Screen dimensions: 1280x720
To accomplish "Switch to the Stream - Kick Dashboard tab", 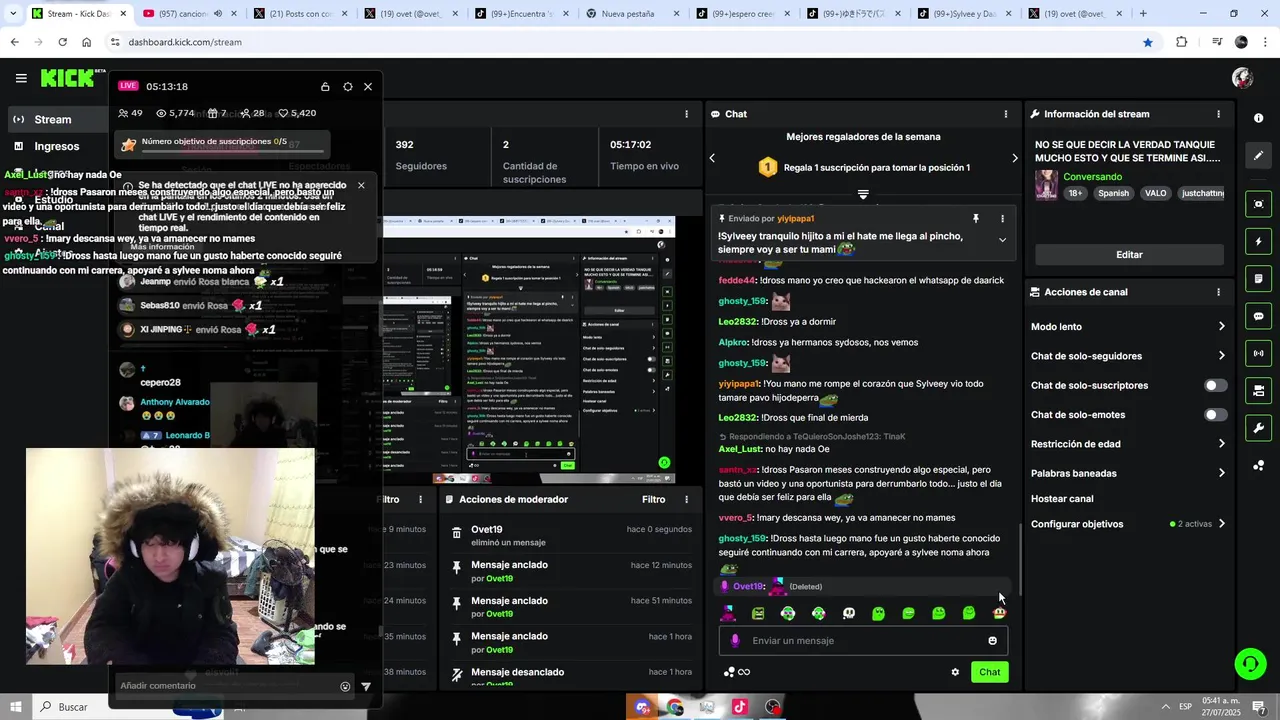I will click(78, 14).
